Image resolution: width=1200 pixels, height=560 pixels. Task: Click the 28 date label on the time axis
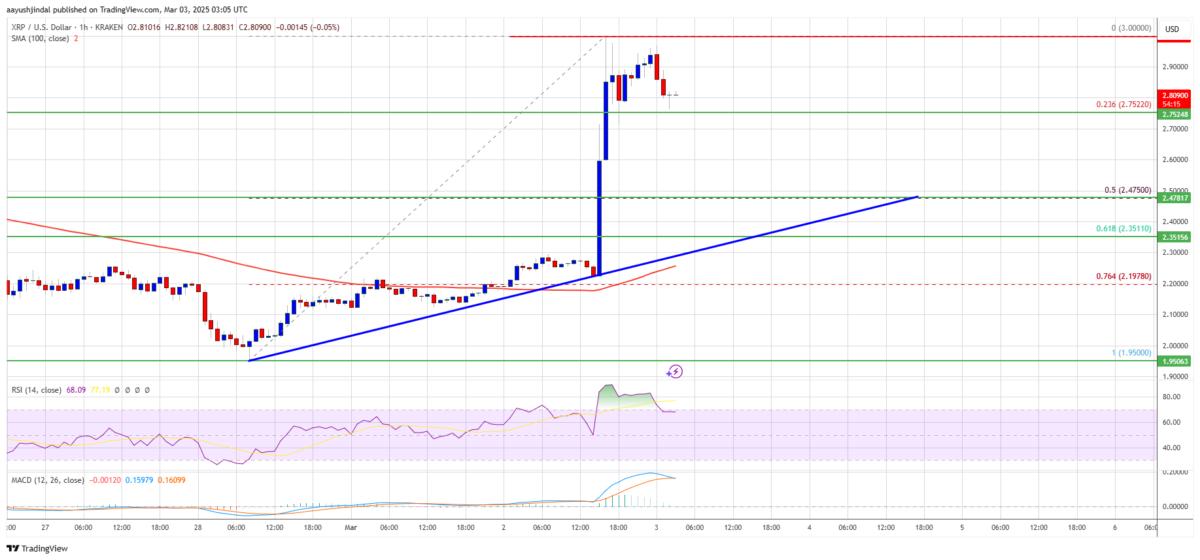click(x=199, y=527)
